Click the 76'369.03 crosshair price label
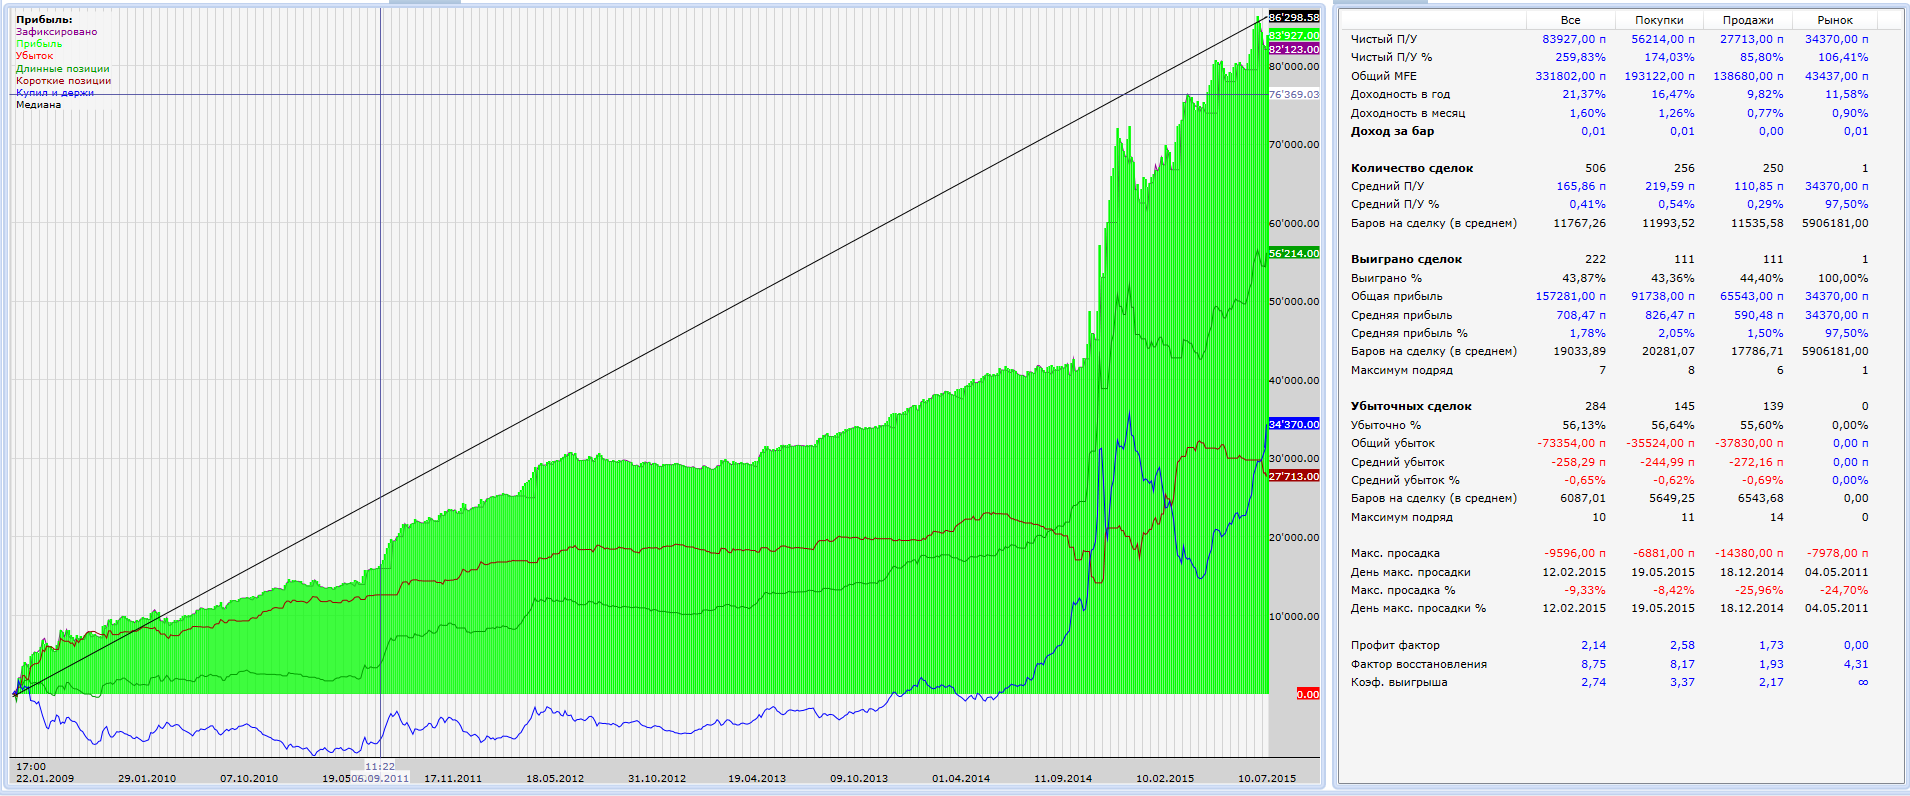 coord(1294,95)
